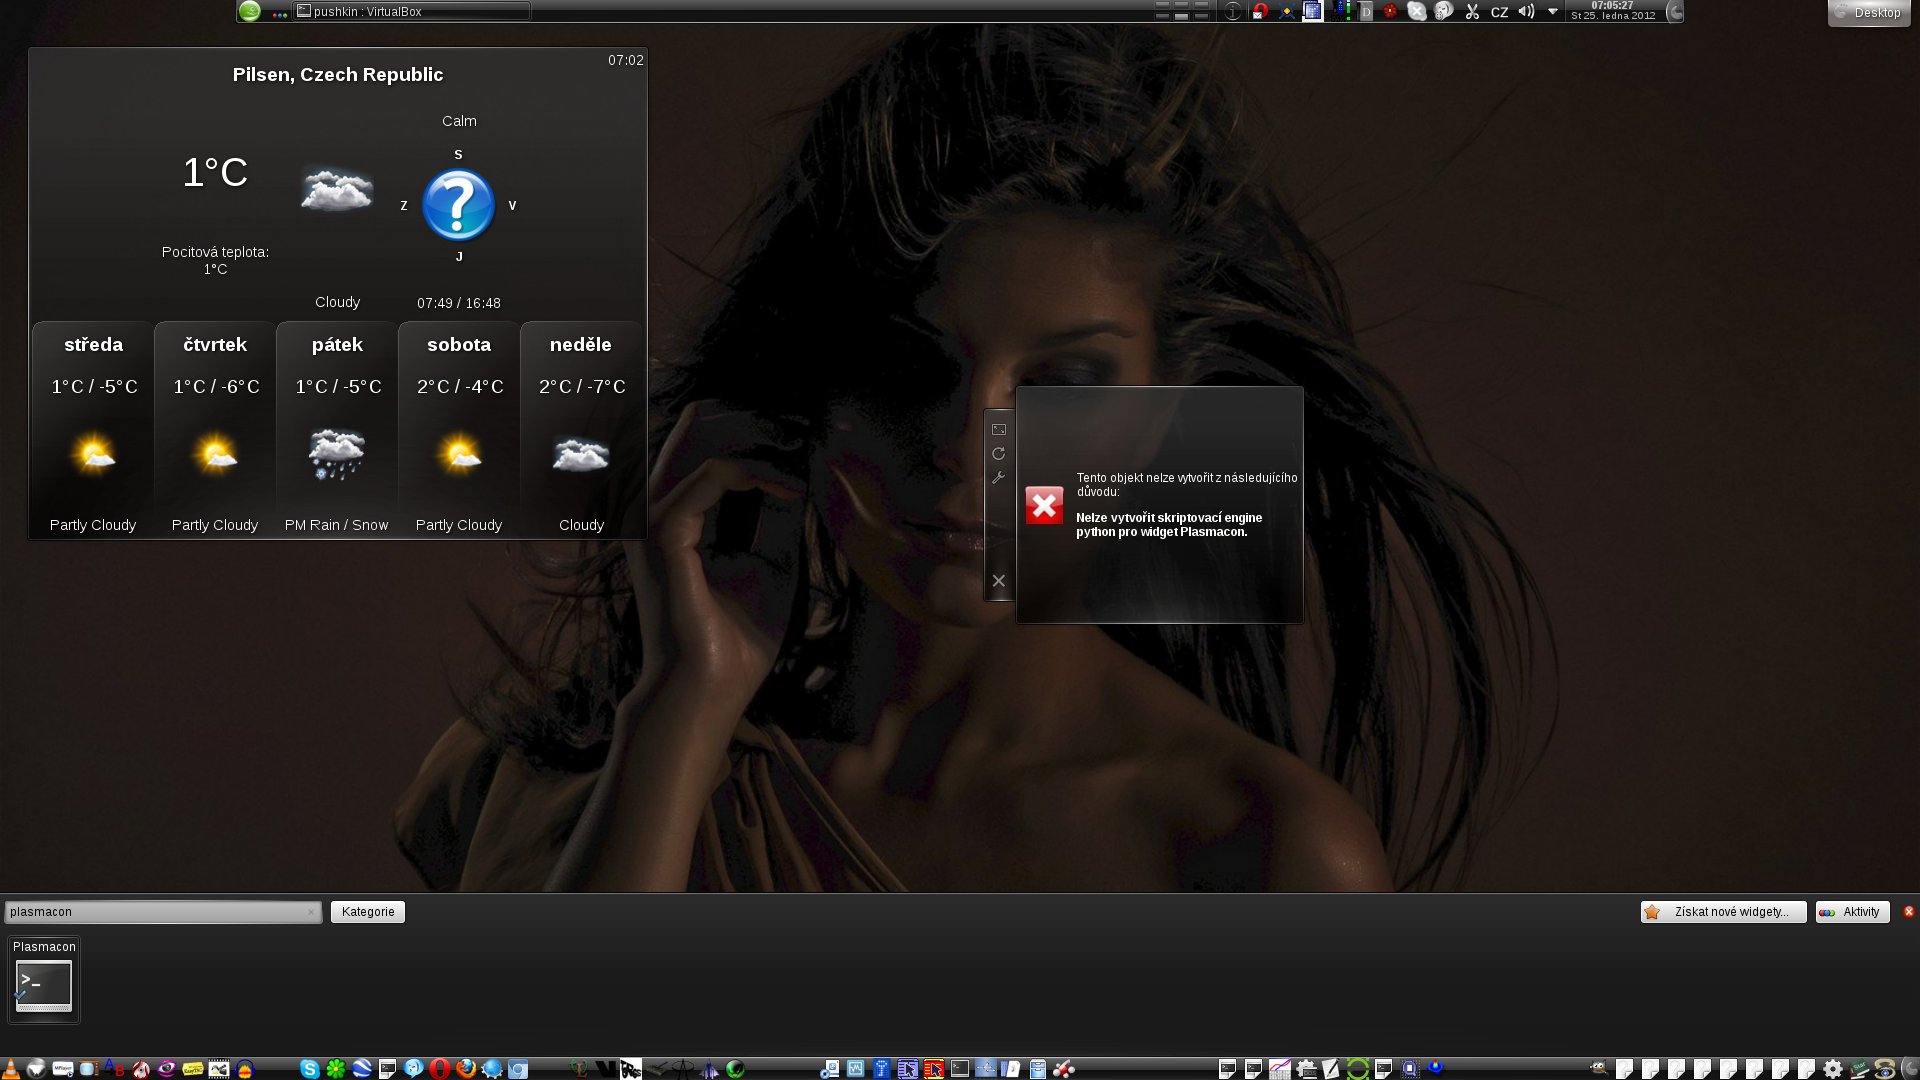Launch Firefox browser from the panel
This screenshot has width=1920, height=1080.
(466, 1069)
